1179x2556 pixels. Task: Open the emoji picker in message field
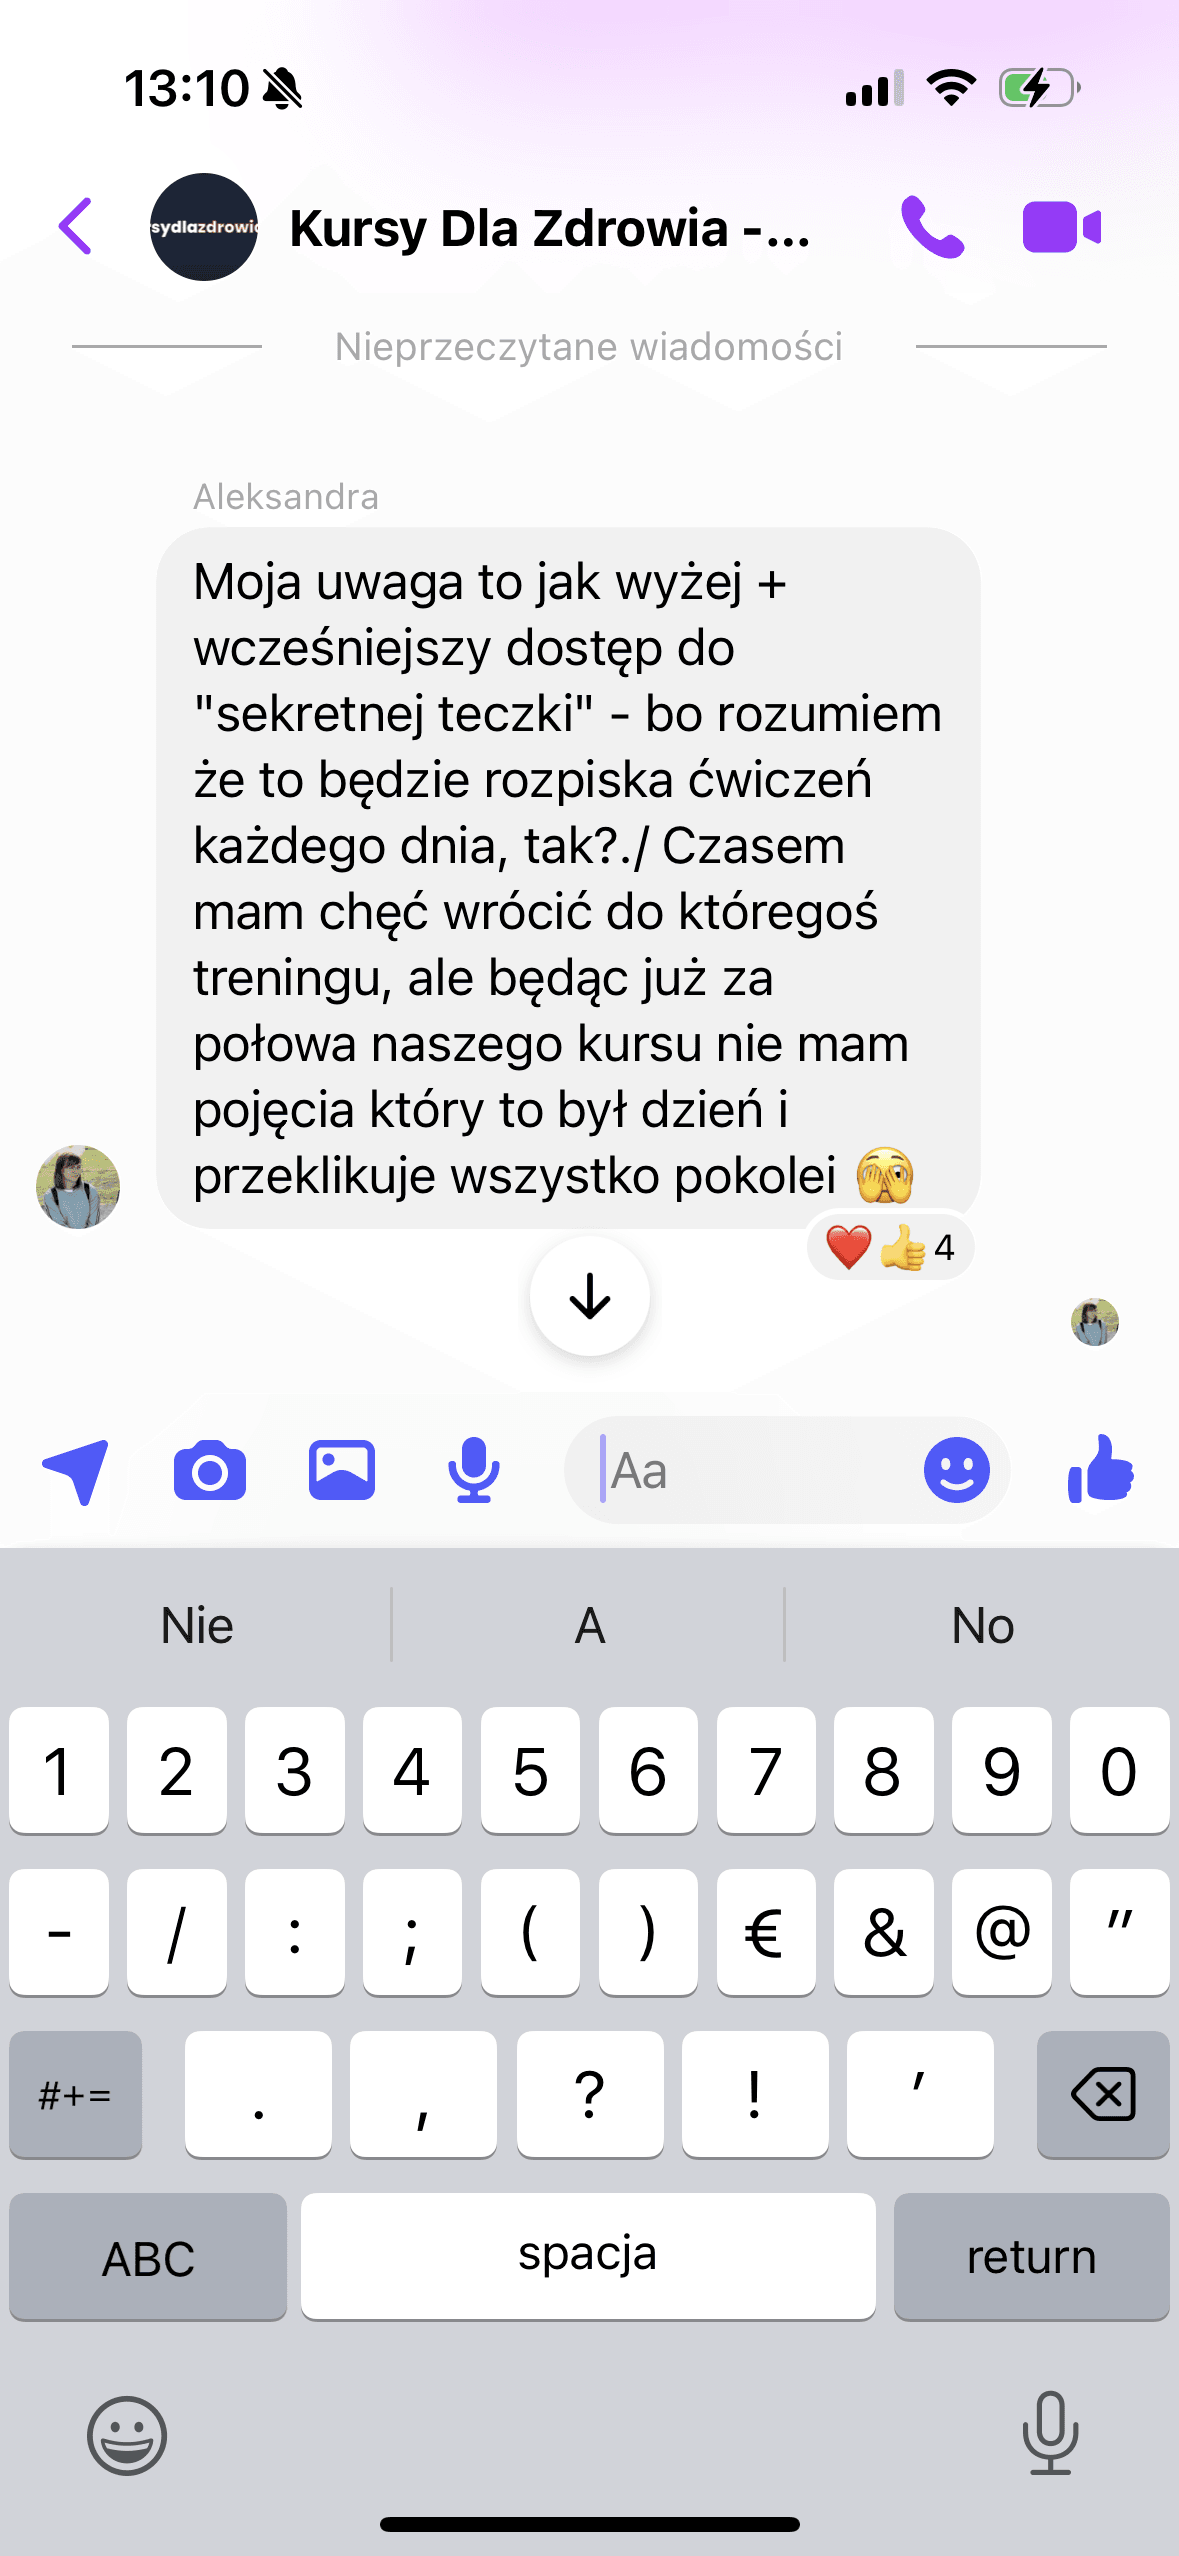pos(957,1470)
